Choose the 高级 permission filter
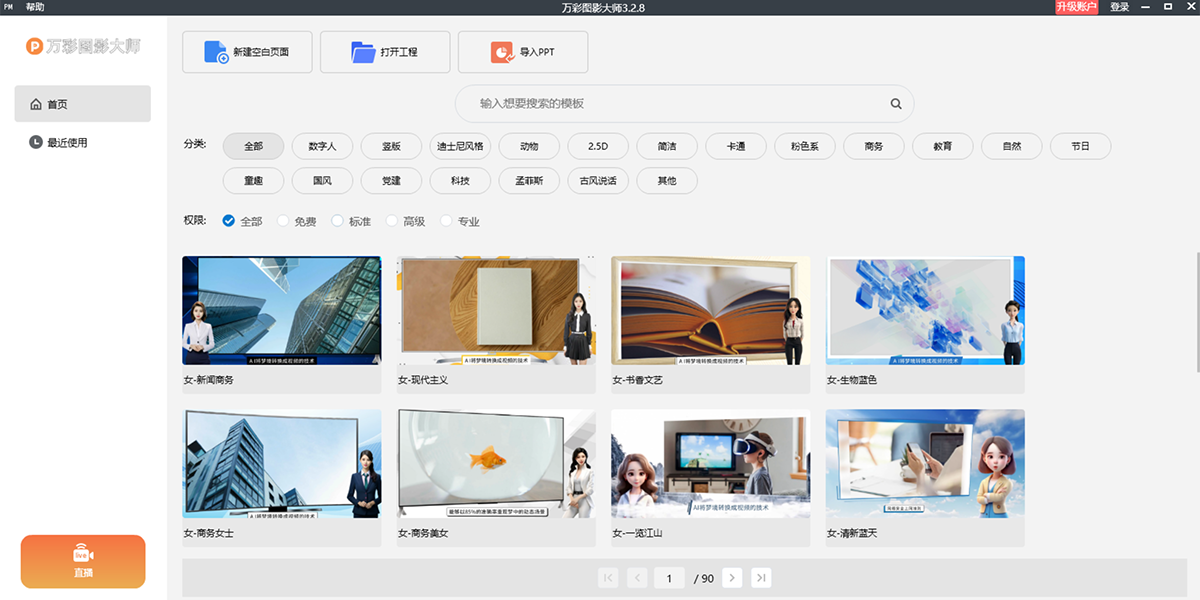Viewport: 1200px width, 600px height. click(391, 220)
